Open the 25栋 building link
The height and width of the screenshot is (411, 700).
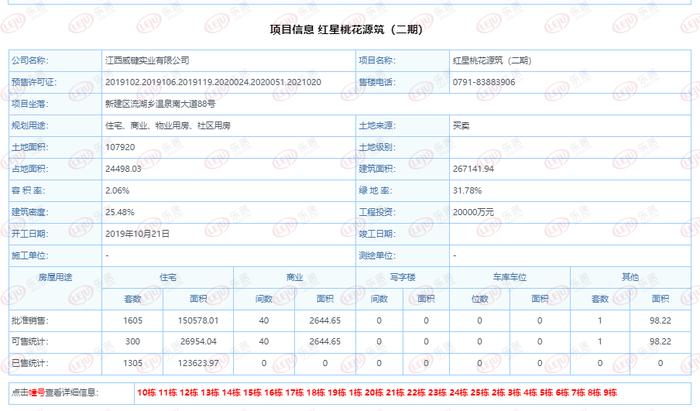pyautogui.click(x=480, y=393)
